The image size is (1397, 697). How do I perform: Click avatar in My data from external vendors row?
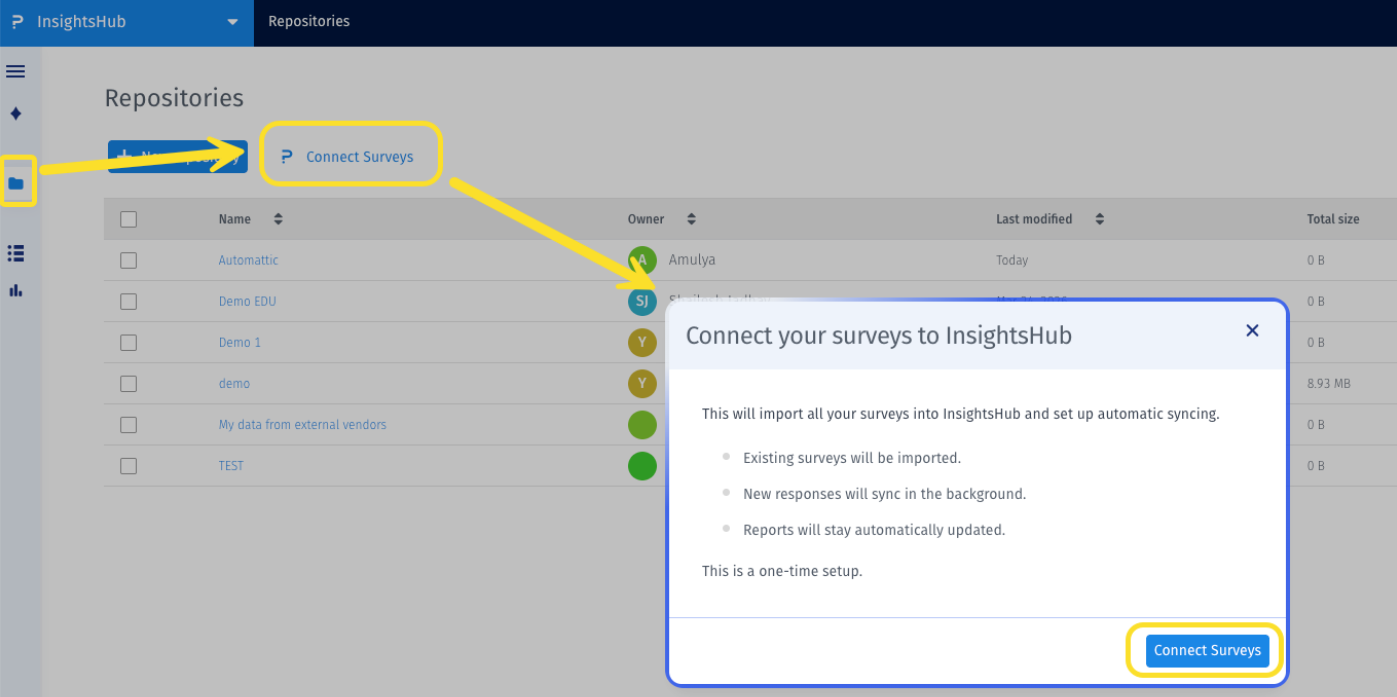click(642, 424)
